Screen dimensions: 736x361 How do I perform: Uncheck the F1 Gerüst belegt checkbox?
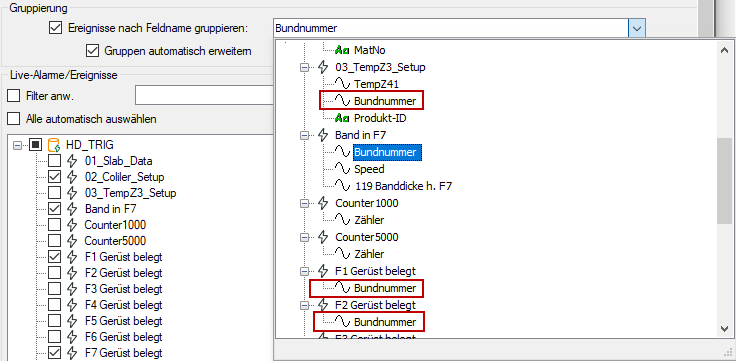coord(55,257)
